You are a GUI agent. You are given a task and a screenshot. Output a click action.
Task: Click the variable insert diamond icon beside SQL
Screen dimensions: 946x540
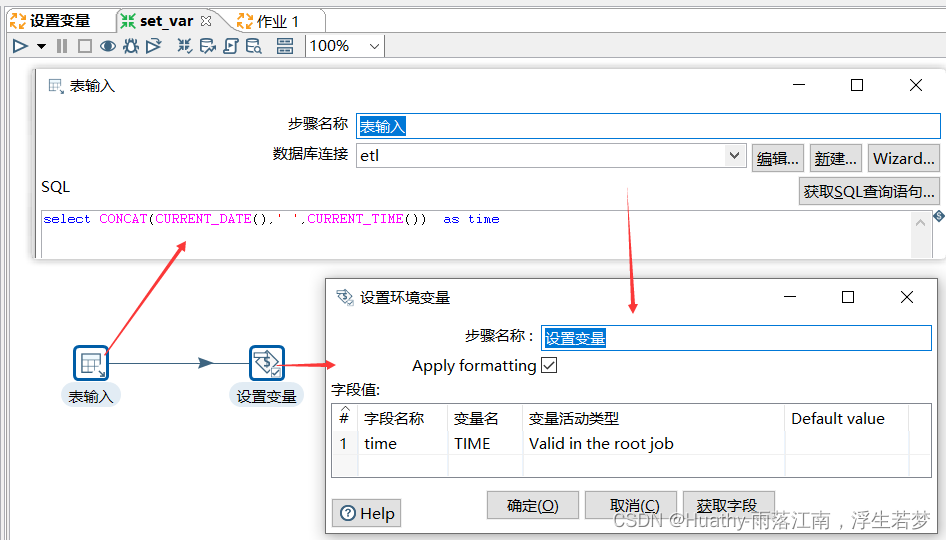(939, 216)
